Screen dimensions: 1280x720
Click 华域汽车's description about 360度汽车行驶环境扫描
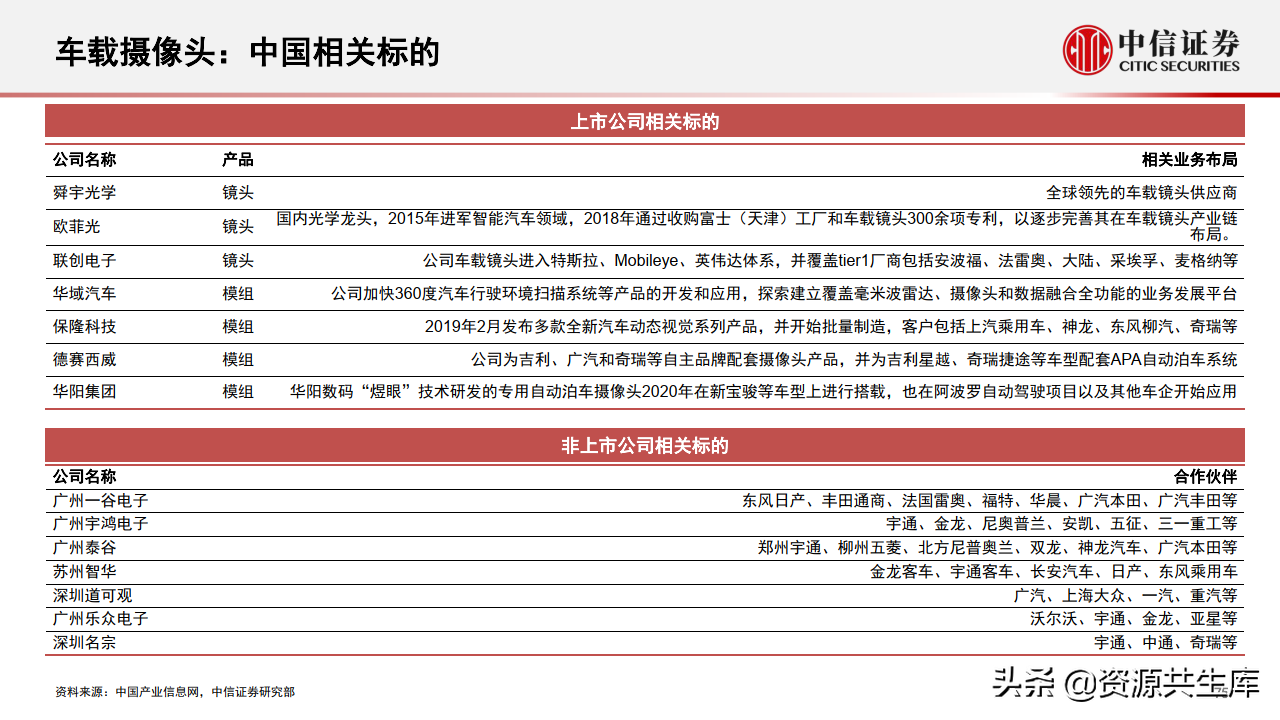(x=784, y=294)
